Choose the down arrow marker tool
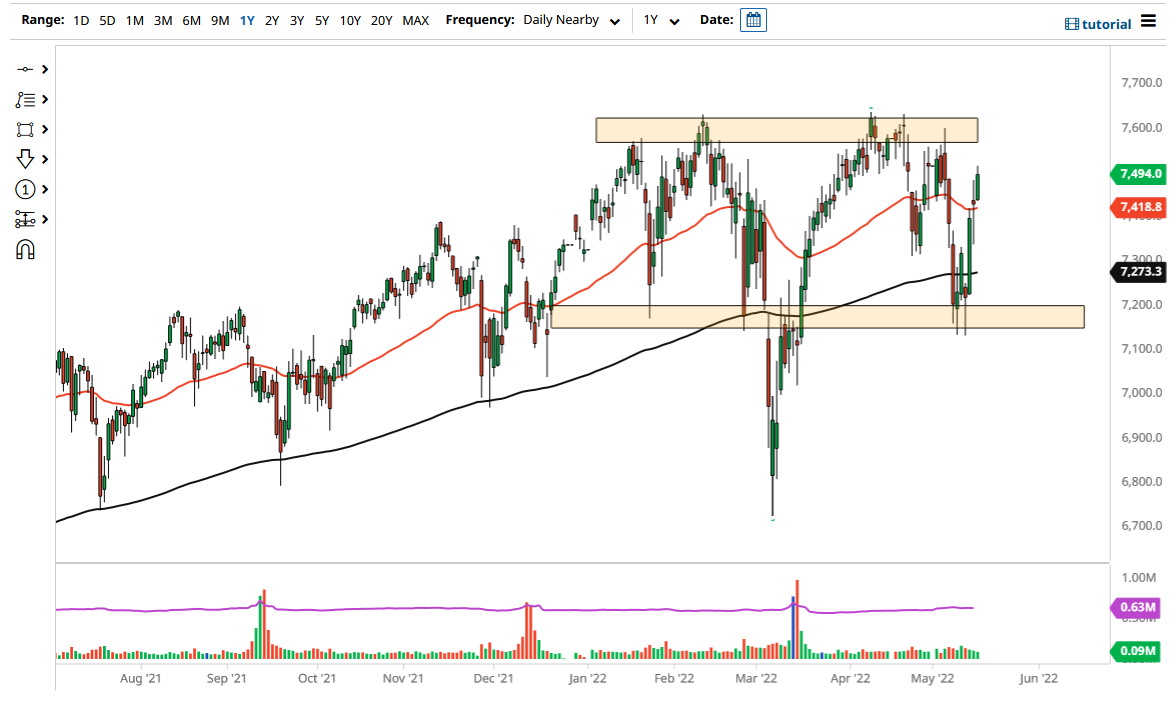 point(25,159)
